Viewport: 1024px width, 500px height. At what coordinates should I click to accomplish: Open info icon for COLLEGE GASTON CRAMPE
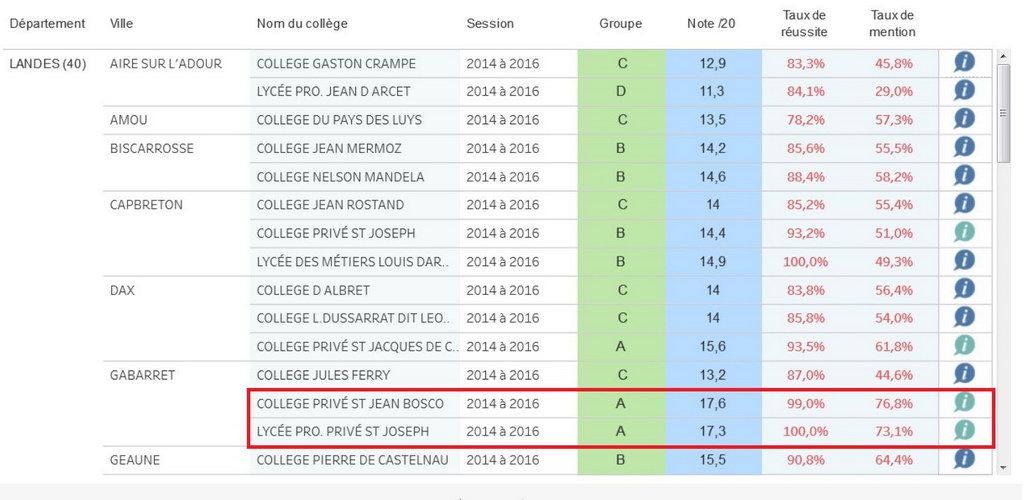click(x=964, y=62)
